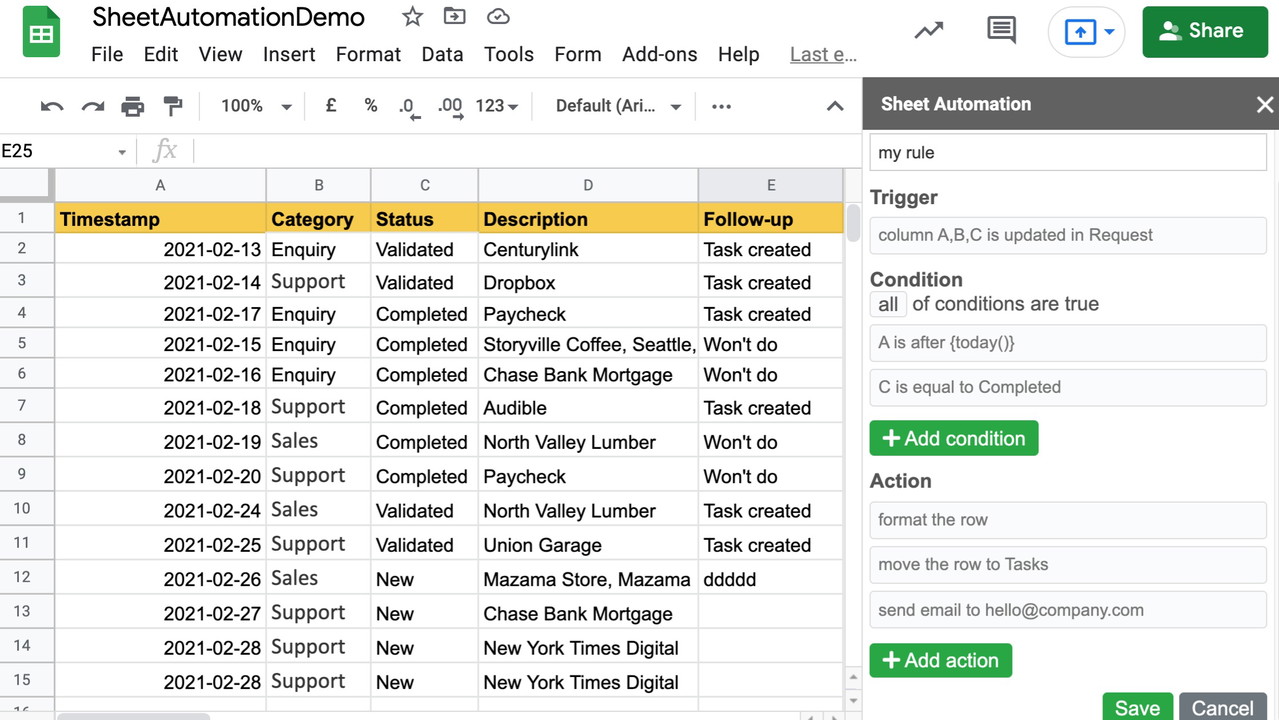Open the Data menu
Screen dimensions: 1279x720
point(442,54)
